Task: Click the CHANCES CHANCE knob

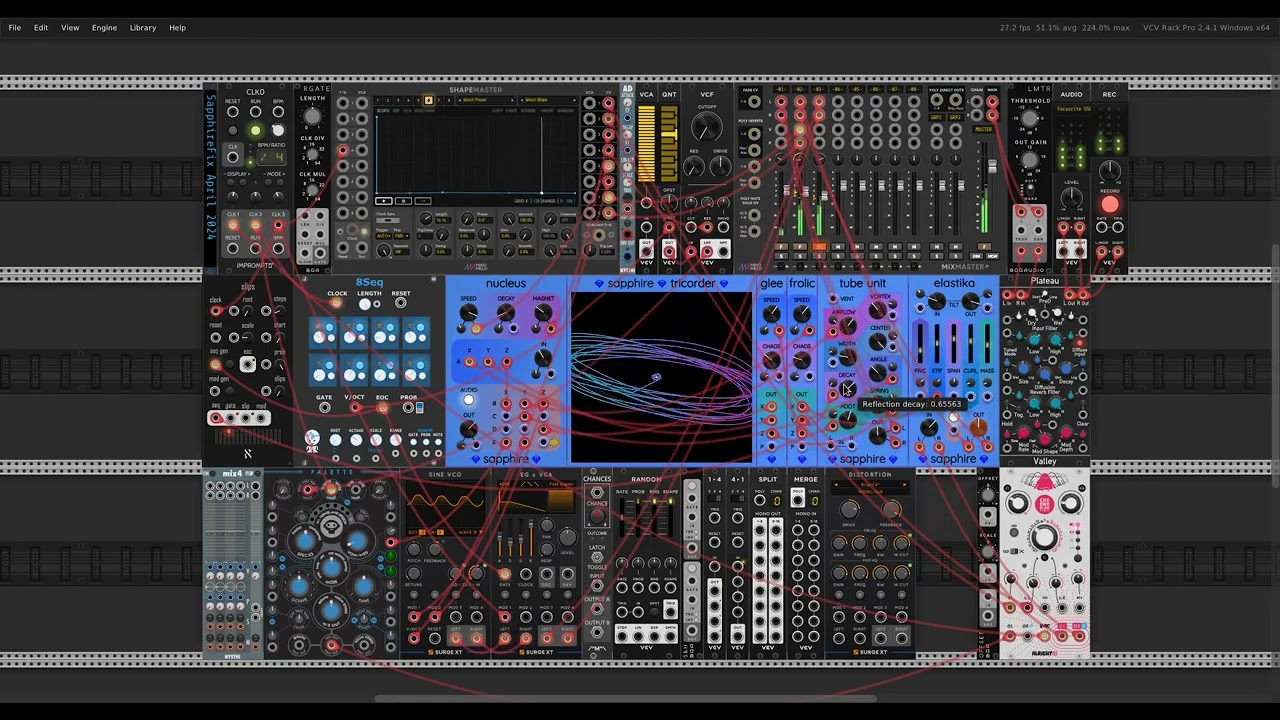Action: pyautogui.click(x=597, y=516)
